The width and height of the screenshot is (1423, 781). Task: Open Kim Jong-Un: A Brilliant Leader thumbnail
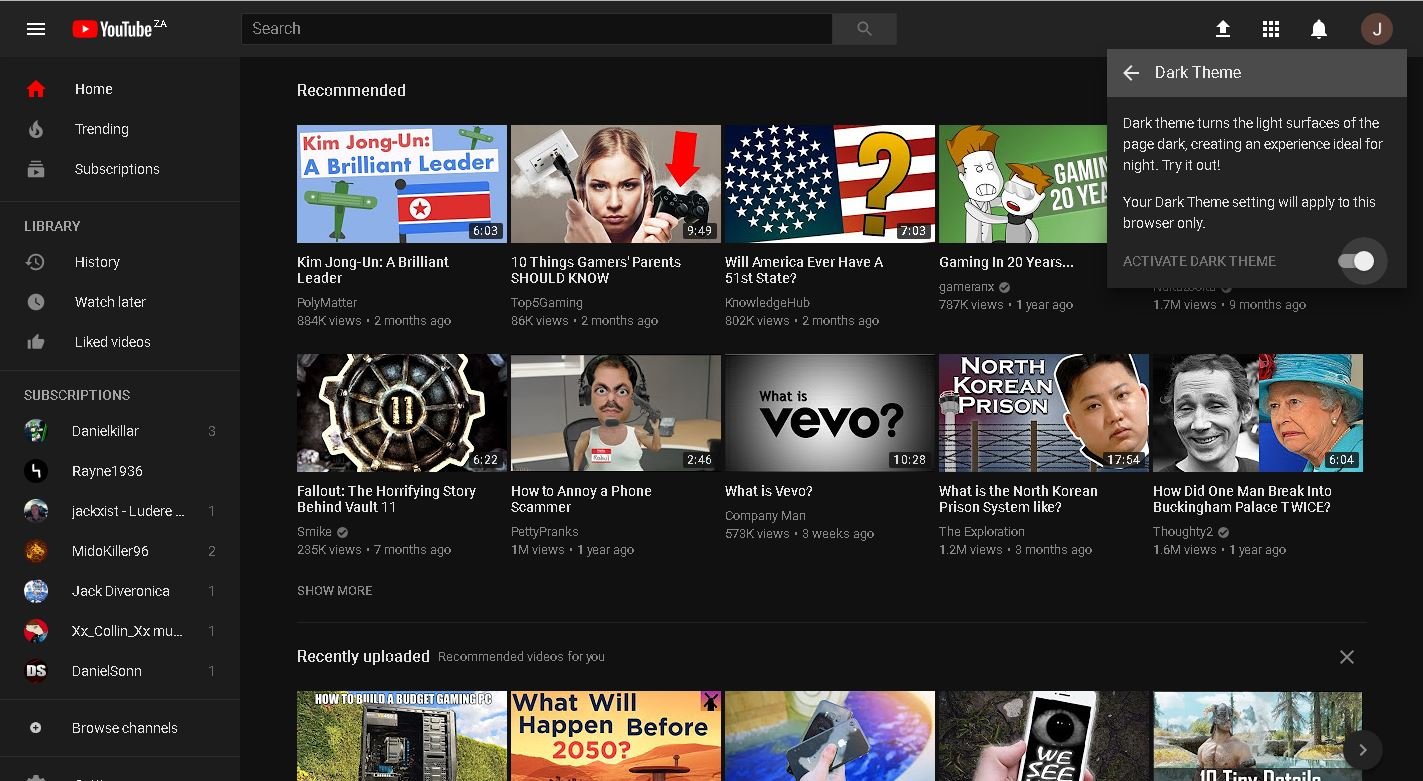[x=402, y=184]
